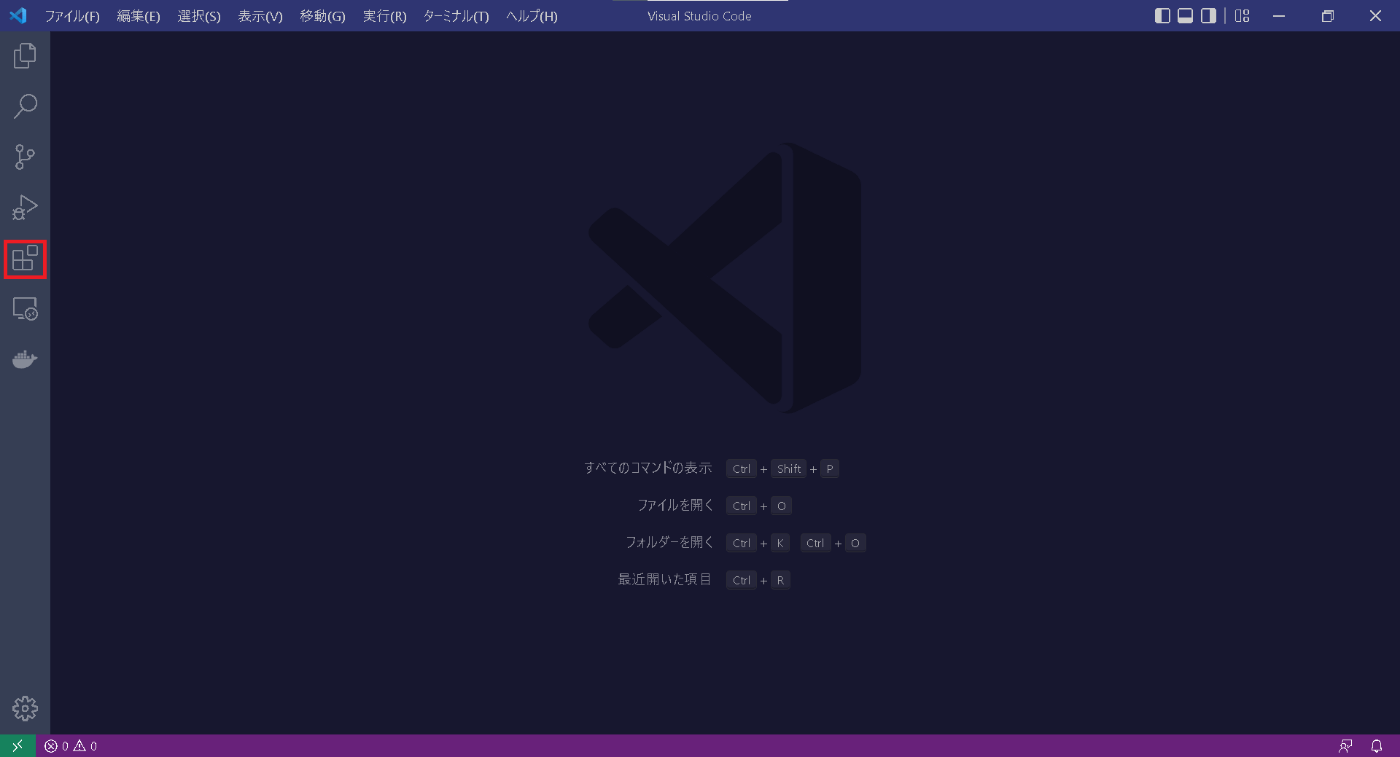Click the feedback icon in status bar
This screenshot has height=757, width=1400.
click(x=1346, y=746)
